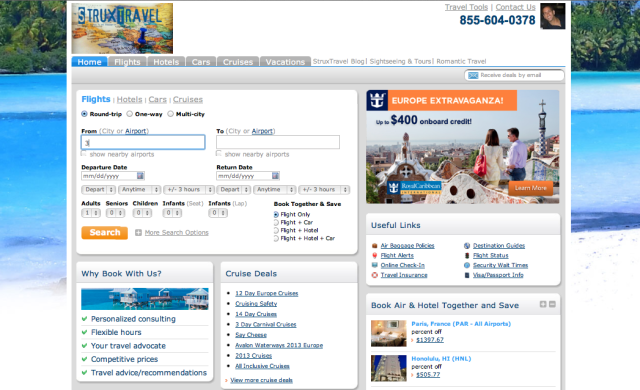
Task: Click the Air Baggage Policies suitcase icon
Action: (x=375, y=246)
